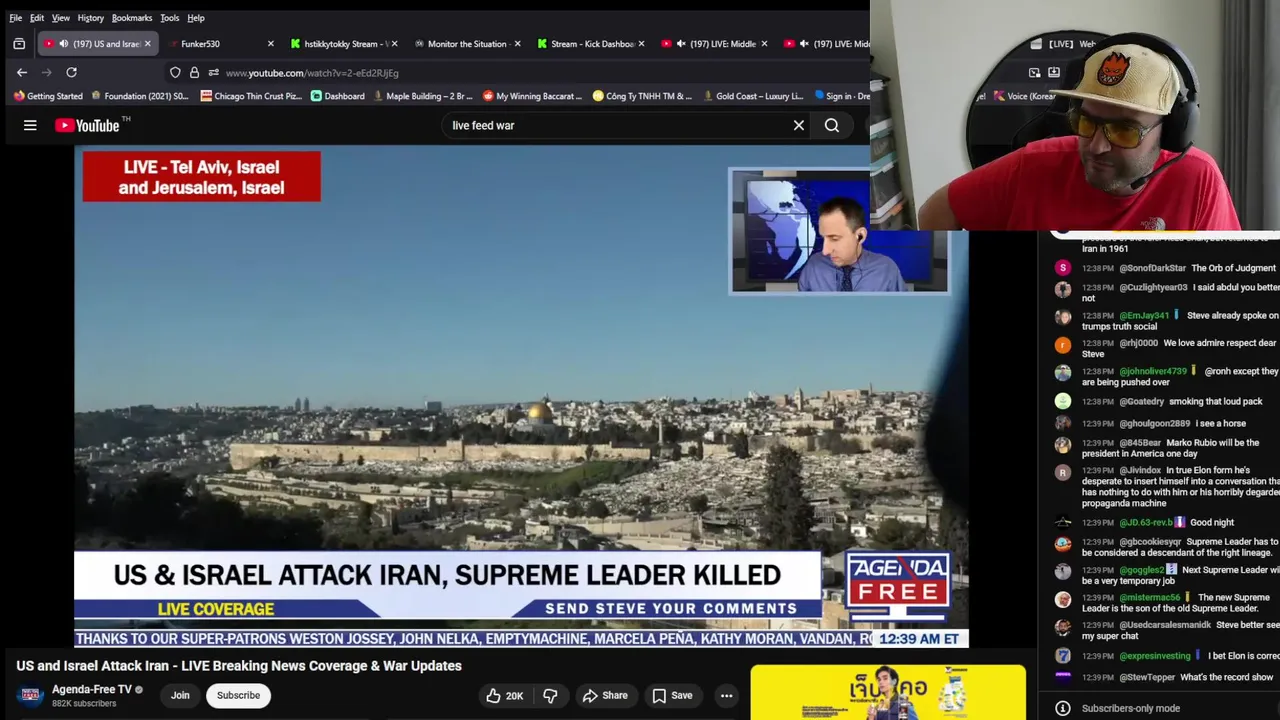Mute the playing '(197) US and Israel' tab
This screenshot has height=720, width=1280.
click(x=64, y=44)
